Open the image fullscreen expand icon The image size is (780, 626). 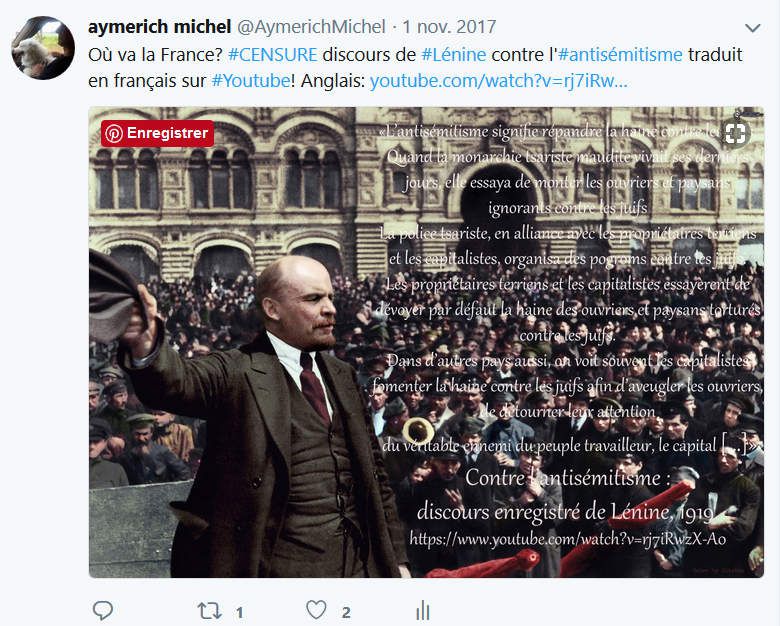point(735,133)
